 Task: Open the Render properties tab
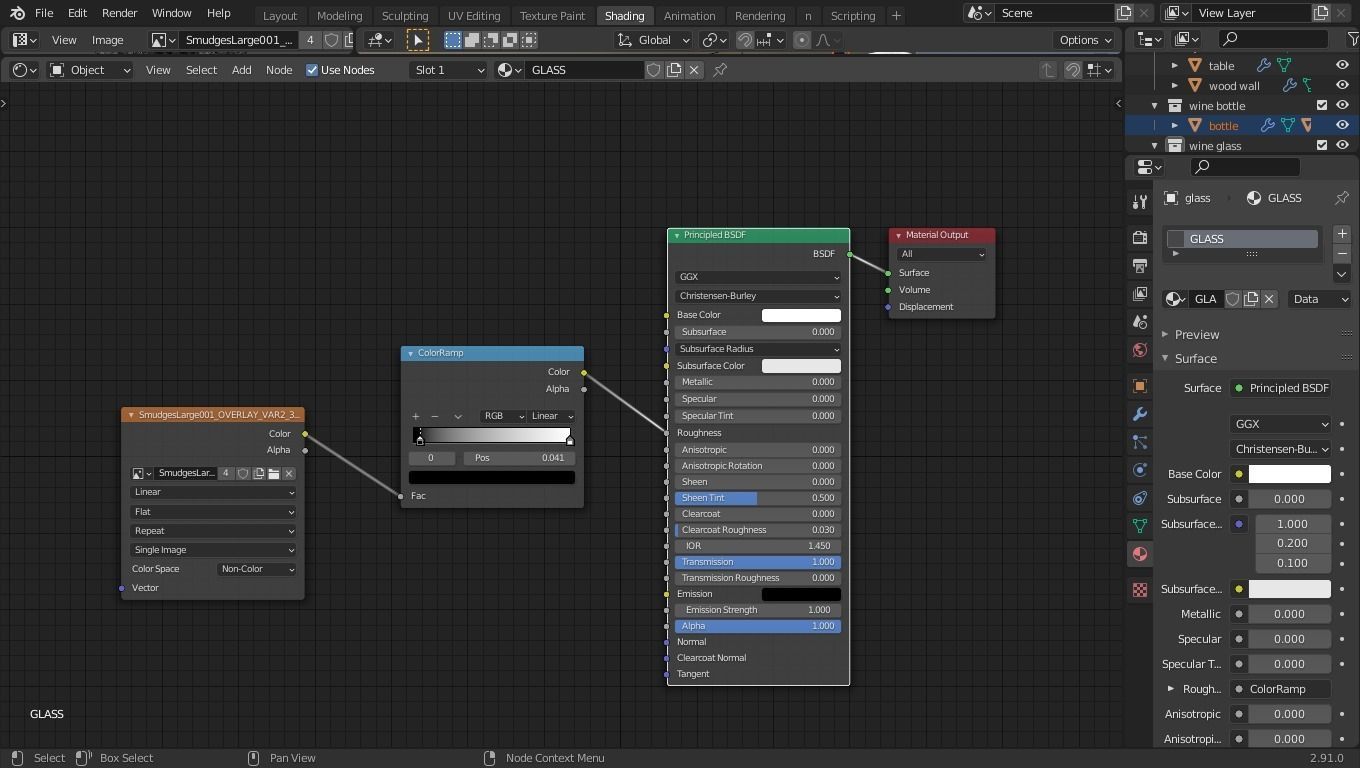(x=1139, y=238)
